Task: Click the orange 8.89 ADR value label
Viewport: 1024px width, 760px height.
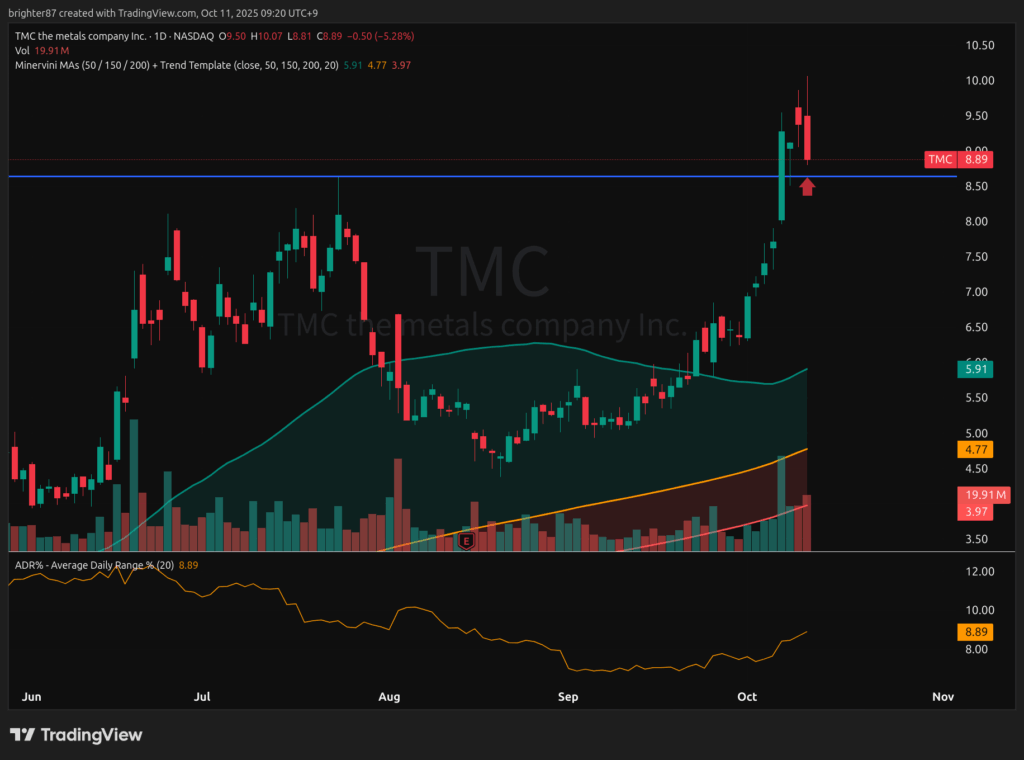Action: 976,632
